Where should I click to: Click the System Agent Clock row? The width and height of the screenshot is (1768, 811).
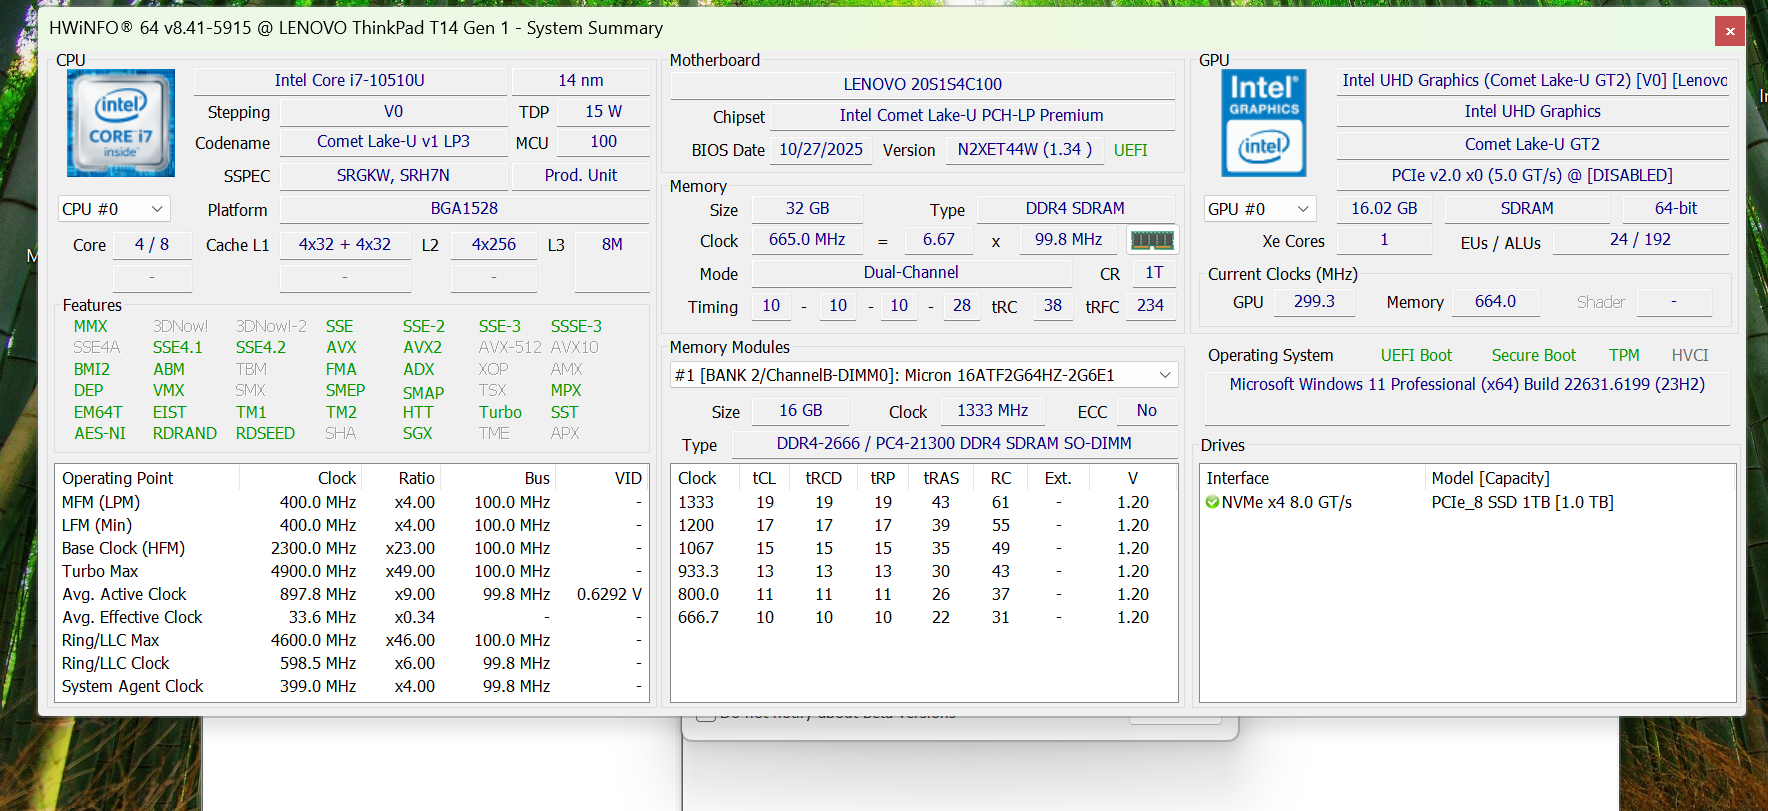pyautogui.click(x=352, y=686)
